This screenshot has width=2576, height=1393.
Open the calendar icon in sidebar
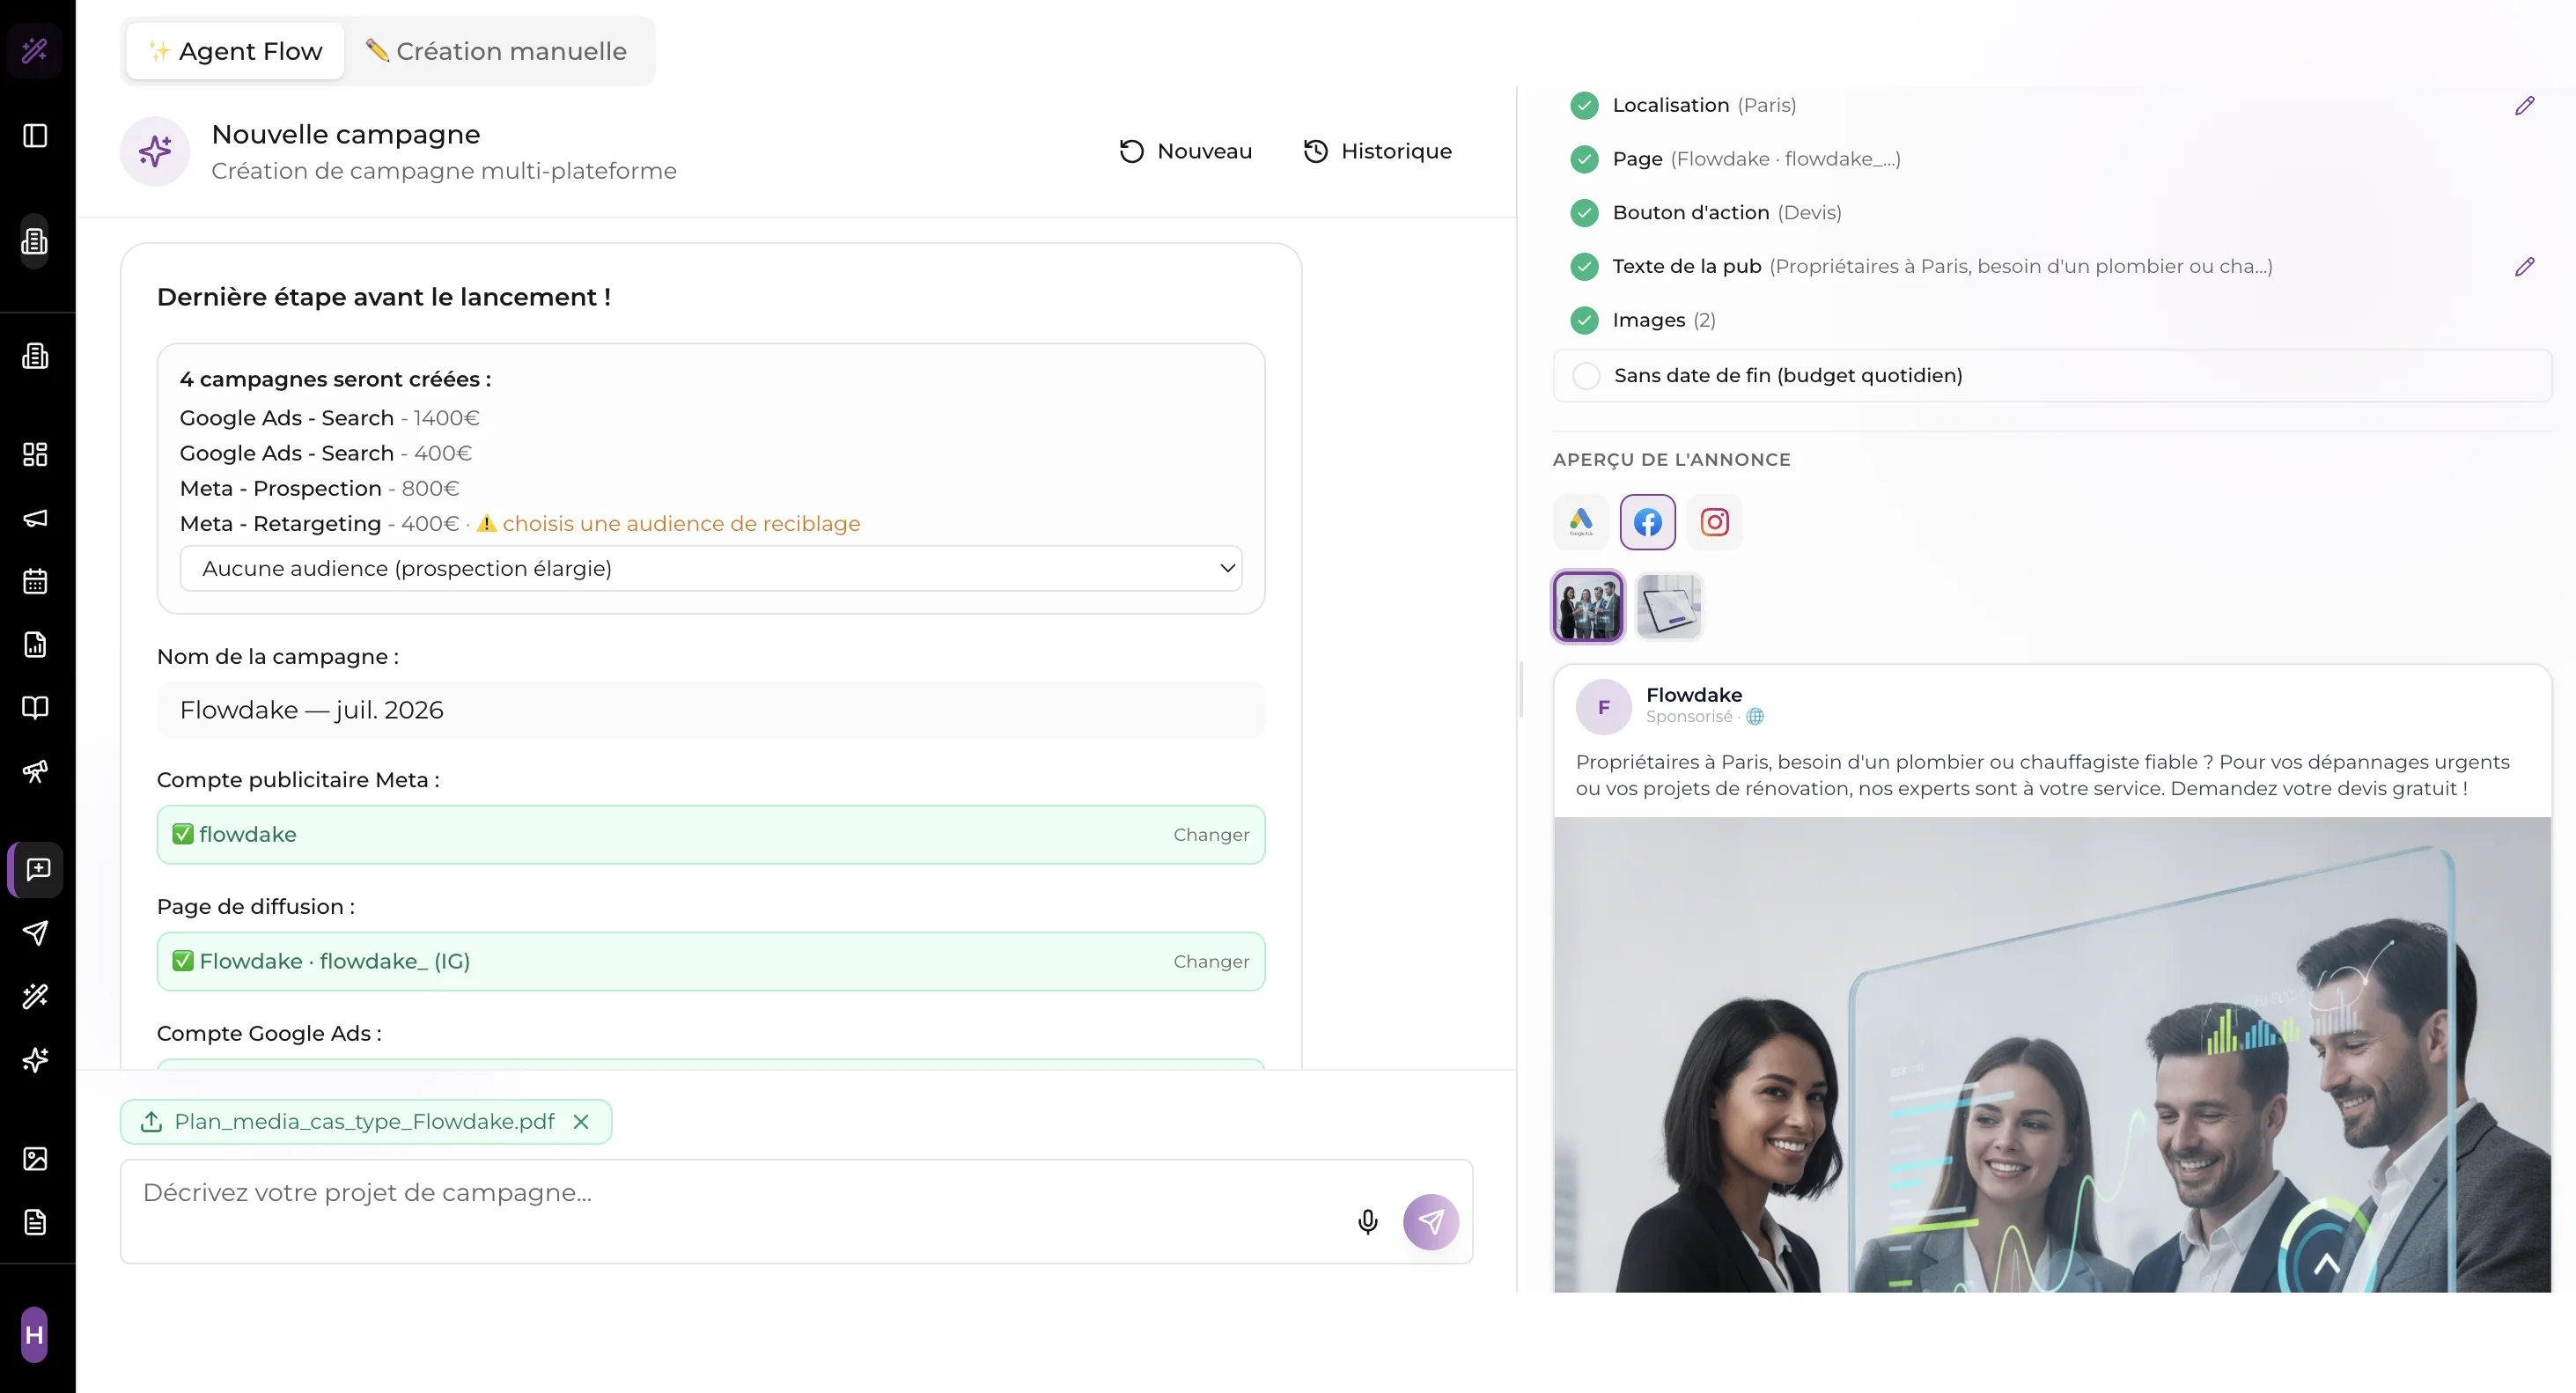click(x=35, y=581)
